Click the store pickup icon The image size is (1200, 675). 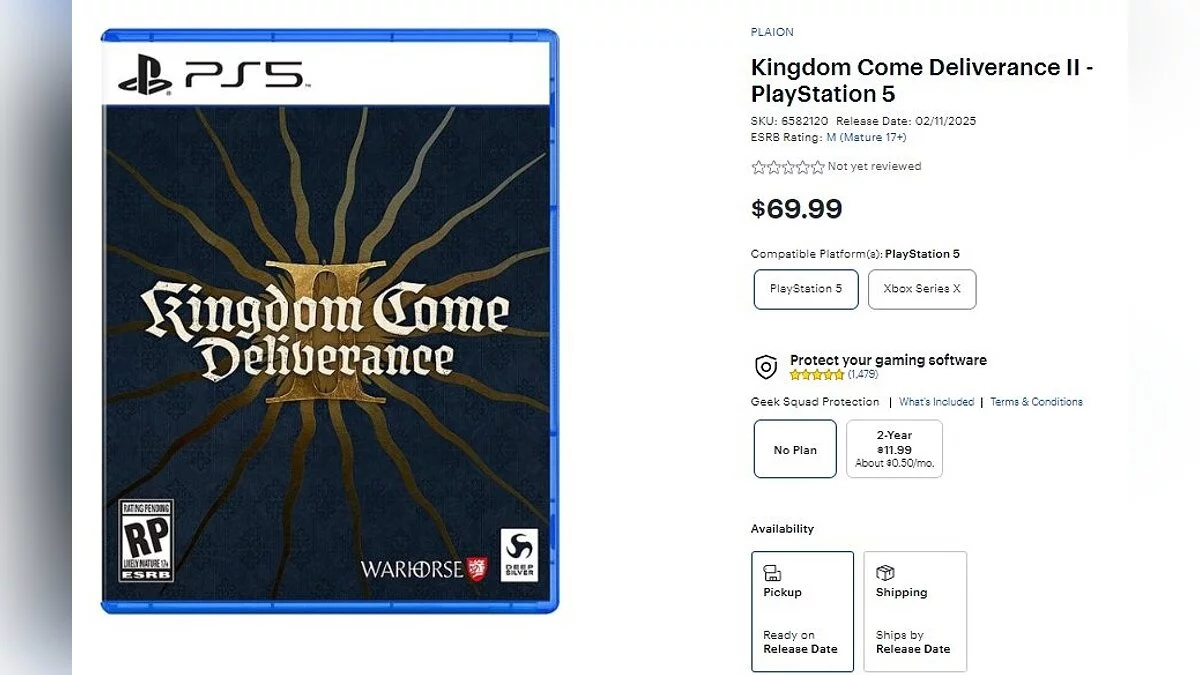point(772,573)
